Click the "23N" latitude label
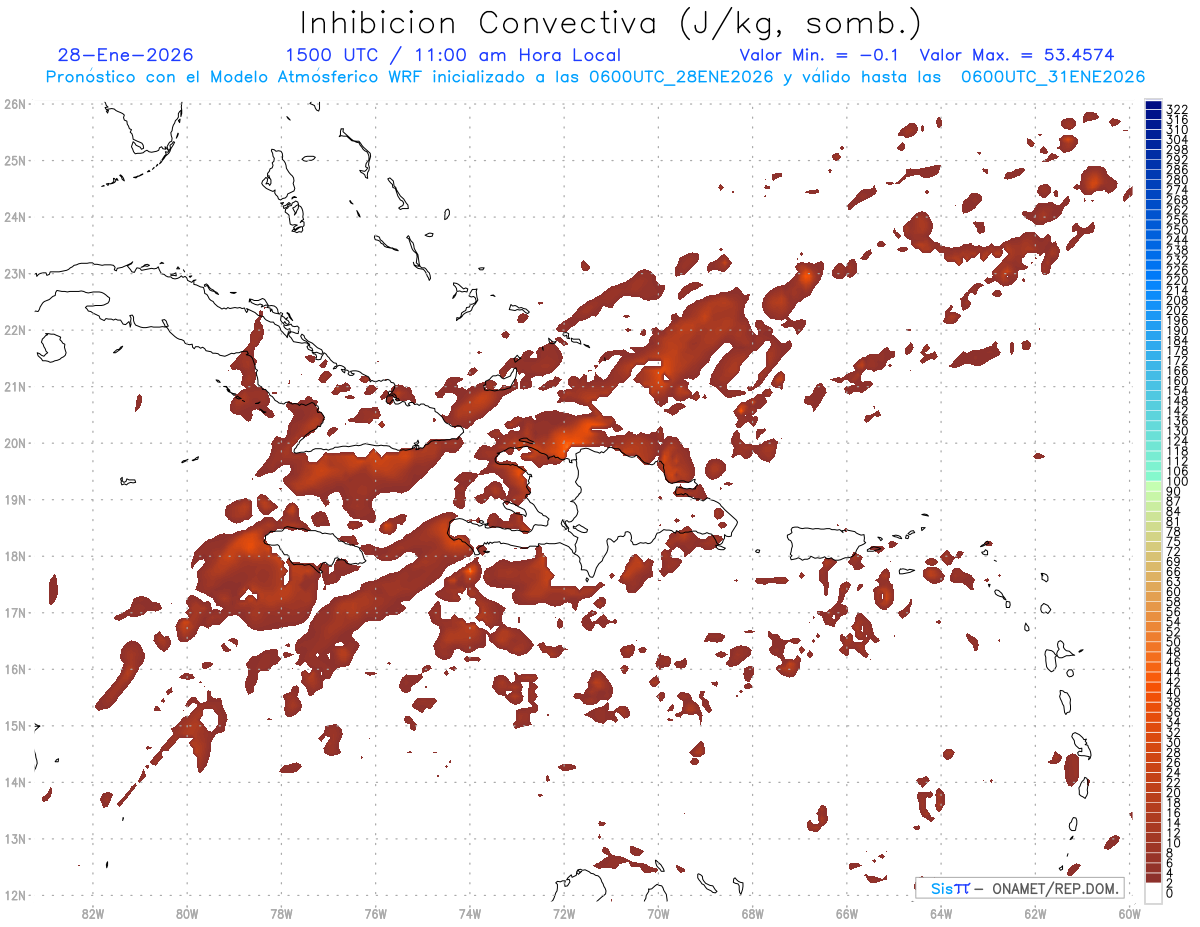Viewport: 1200px width, 927px height. tap(14, 273)
